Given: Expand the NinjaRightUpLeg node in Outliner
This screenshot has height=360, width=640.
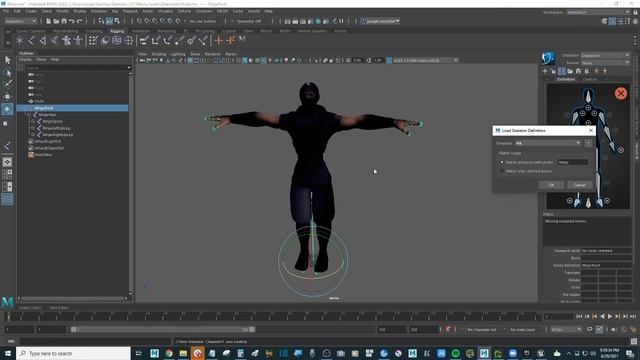Looking at the screenshot, I should point(33,134).
